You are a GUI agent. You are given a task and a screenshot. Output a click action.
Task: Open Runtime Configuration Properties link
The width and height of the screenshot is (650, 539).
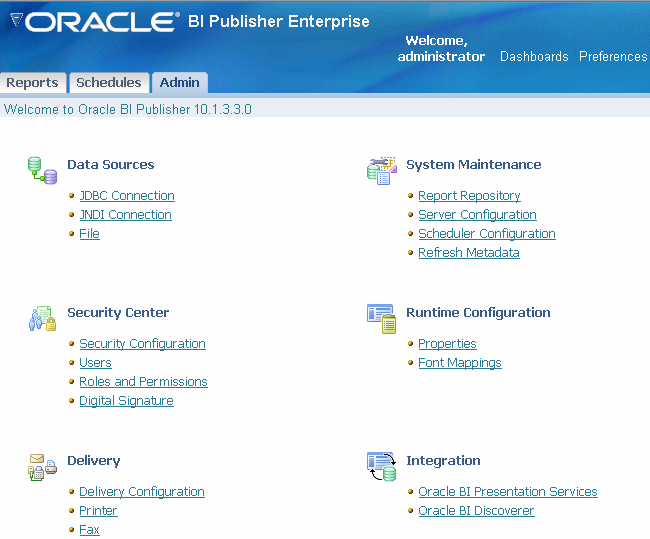447,344
